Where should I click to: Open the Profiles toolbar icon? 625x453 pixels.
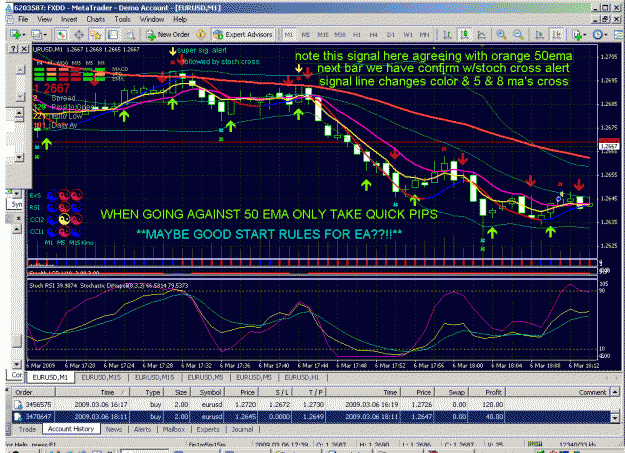36,35
